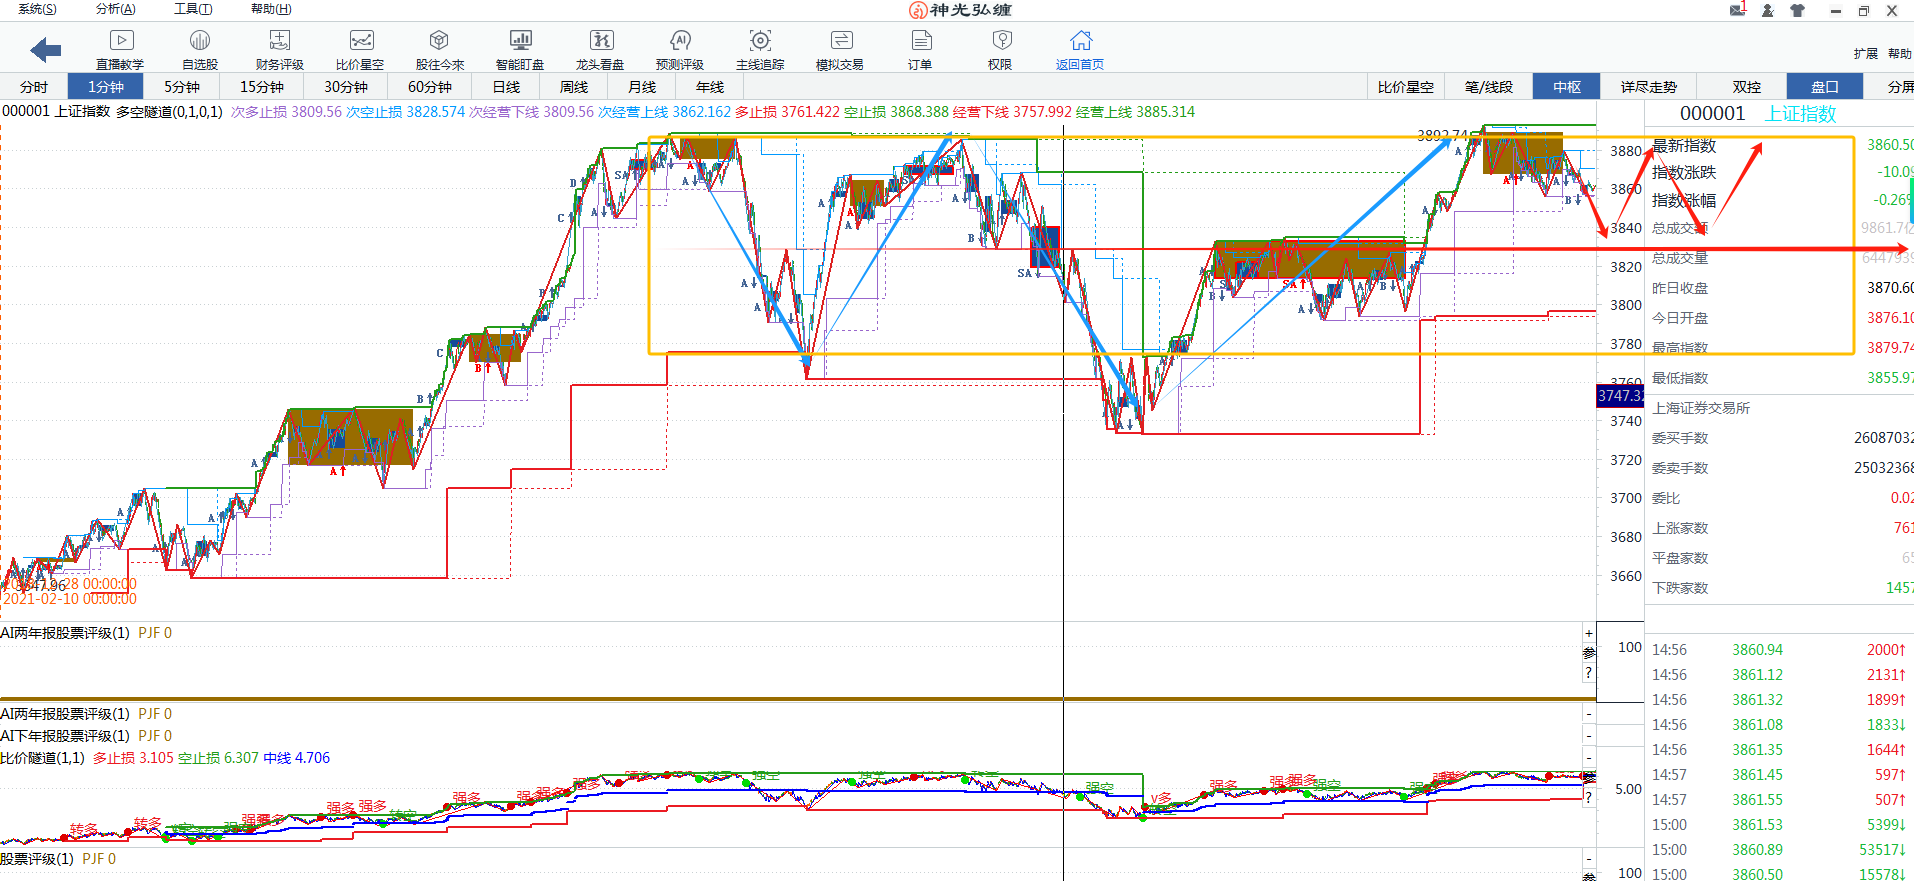Image resolution: width=1914 pixels, height=881 pixels.
Task: Open the 自选股 watchlist
Action: [x=200, y=49]
